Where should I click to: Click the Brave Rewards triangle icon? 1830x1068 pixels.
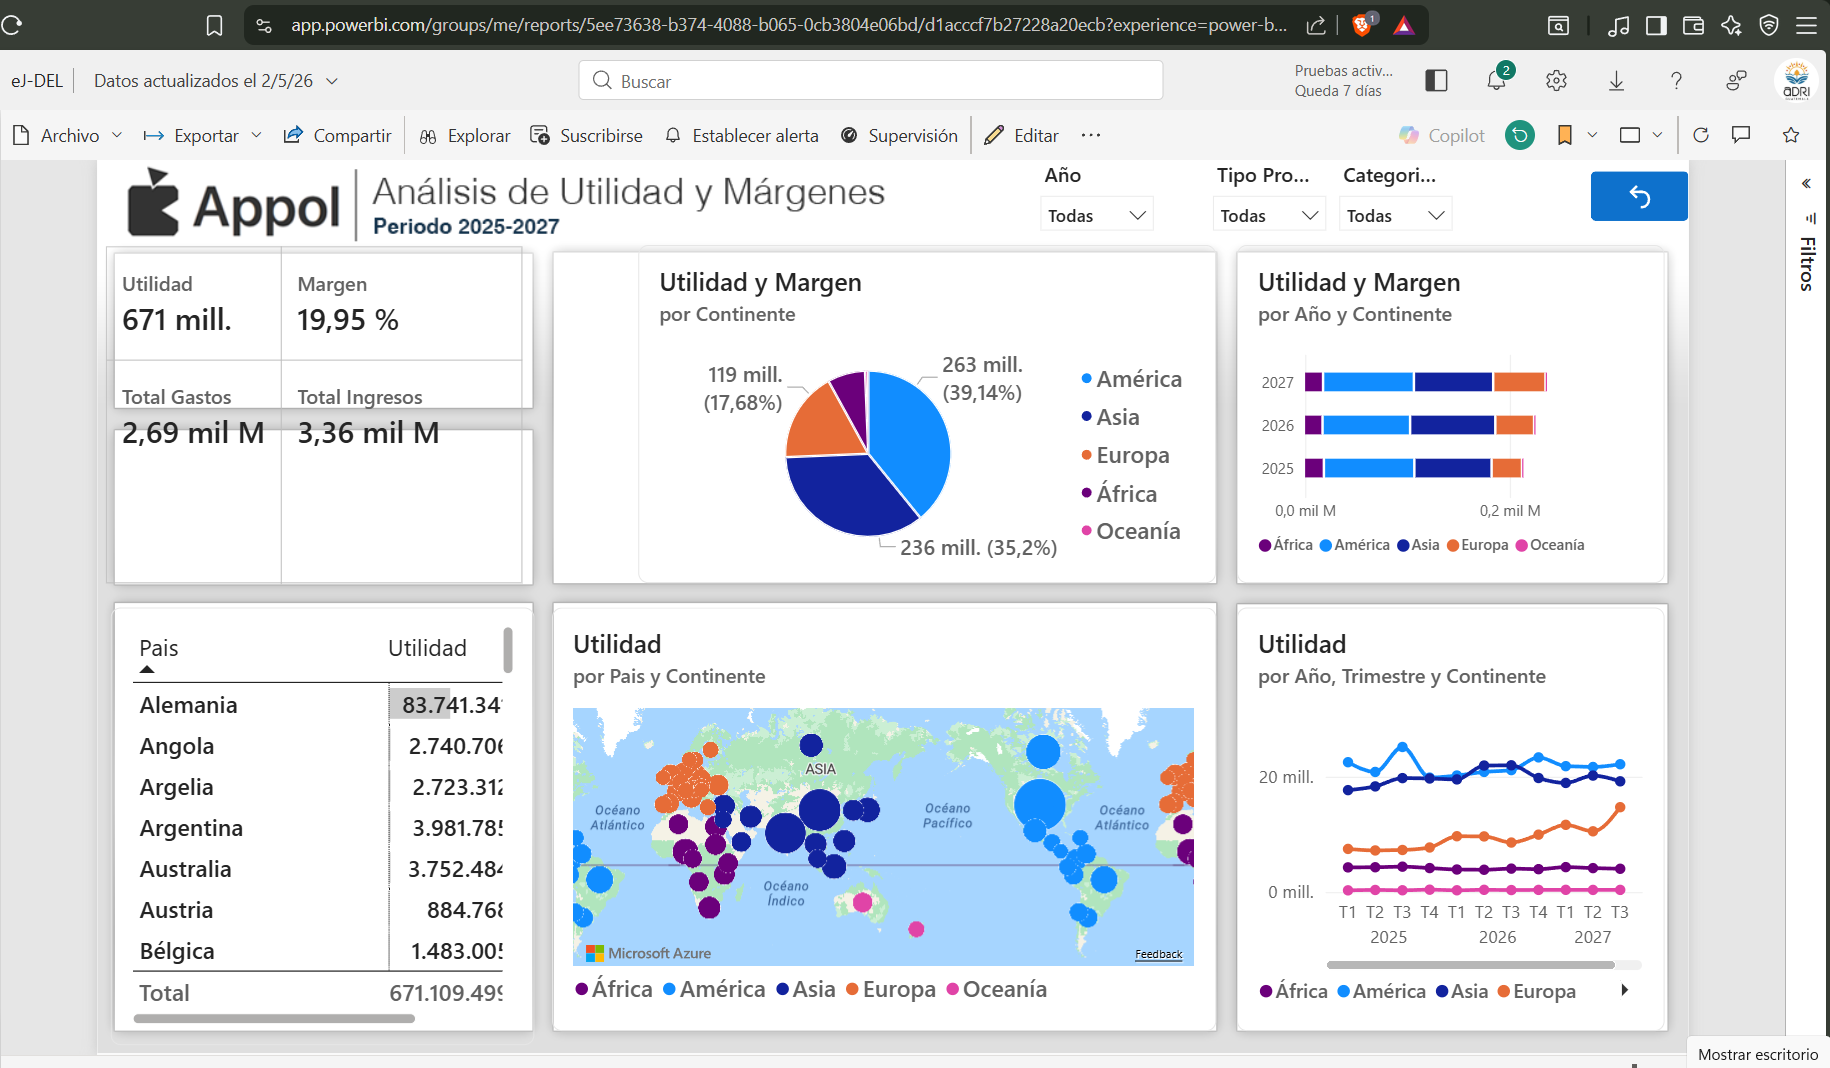pos(1404,26)
